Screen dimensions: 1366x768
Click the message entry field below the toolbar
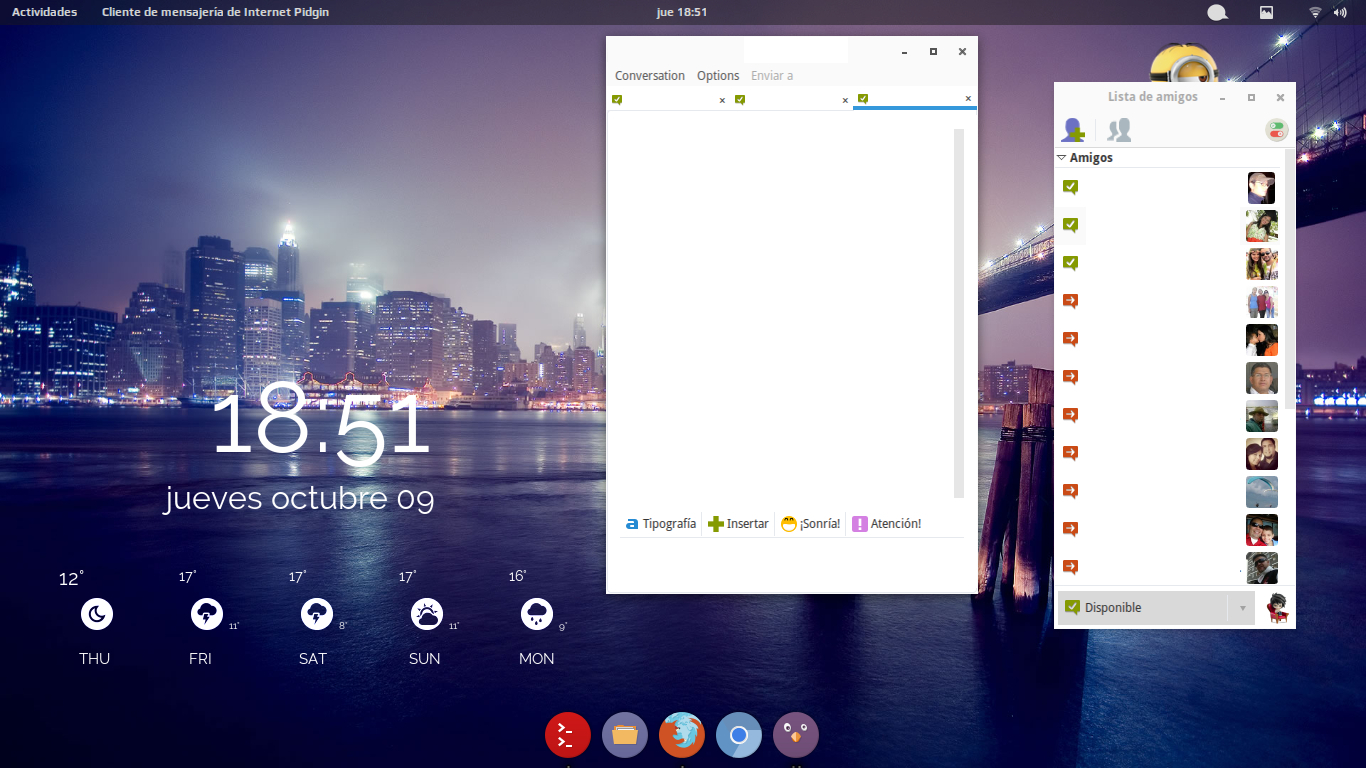pos(792,563)
